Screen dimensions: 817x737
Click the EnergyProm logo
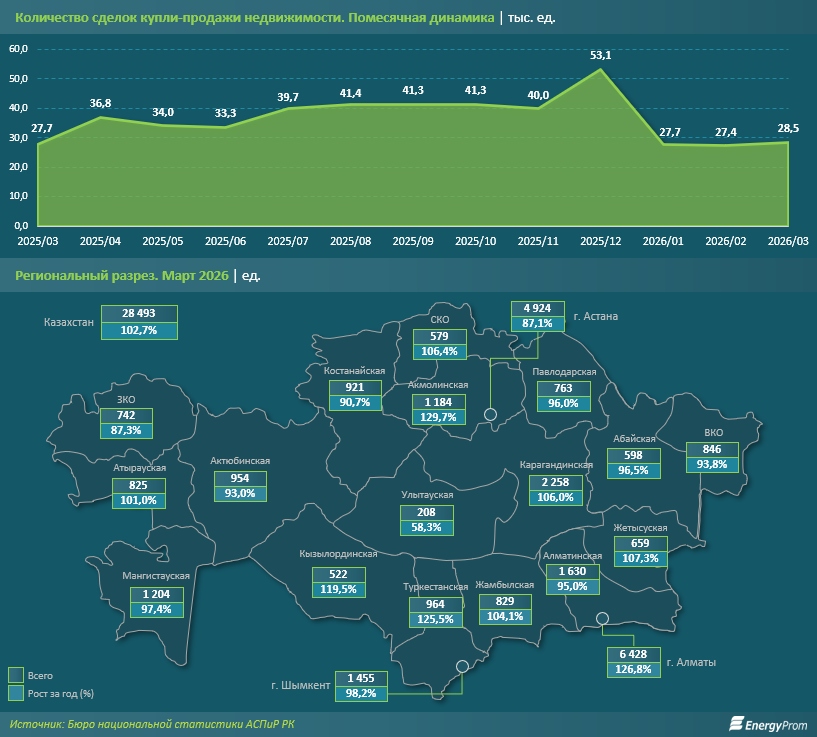pyautogui.click(x=766, y=723)
